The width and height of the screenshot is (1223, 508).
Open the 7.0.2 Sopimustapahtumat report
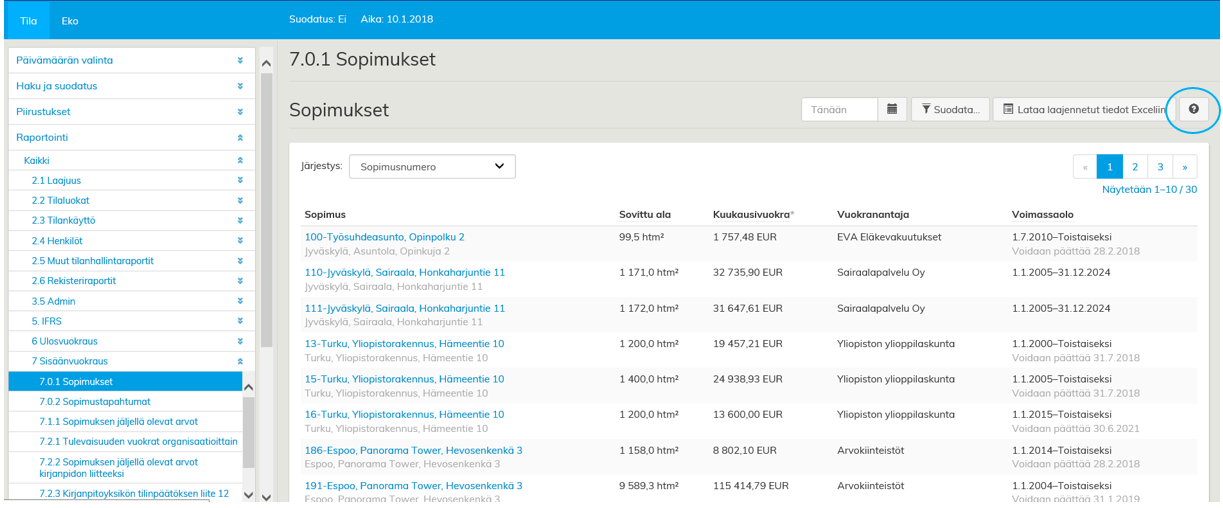click(x=95, y=402)
